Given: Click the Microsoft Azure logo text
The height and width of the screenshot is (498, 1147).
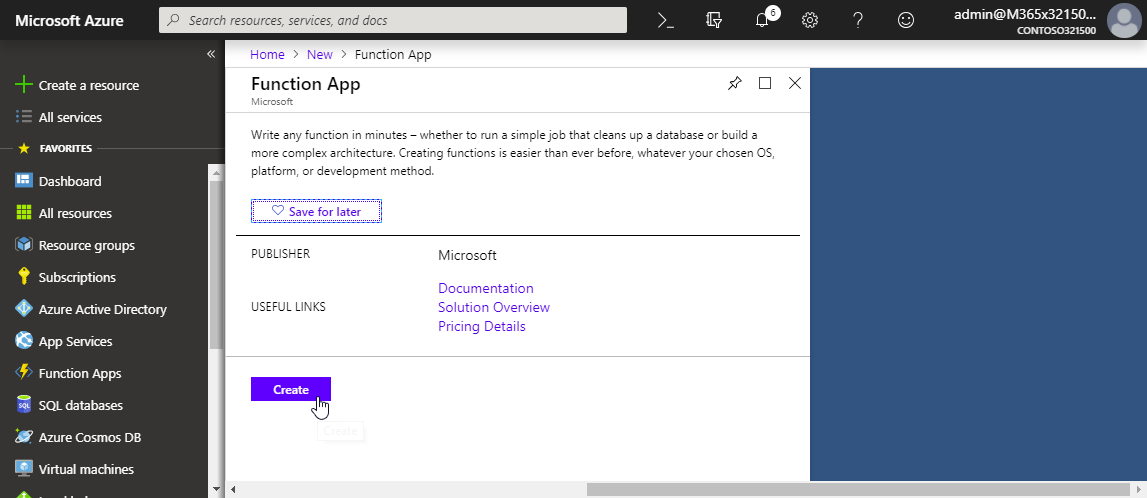Looking at the screenshot, I should pyautogui.click(x=69, y=20).
